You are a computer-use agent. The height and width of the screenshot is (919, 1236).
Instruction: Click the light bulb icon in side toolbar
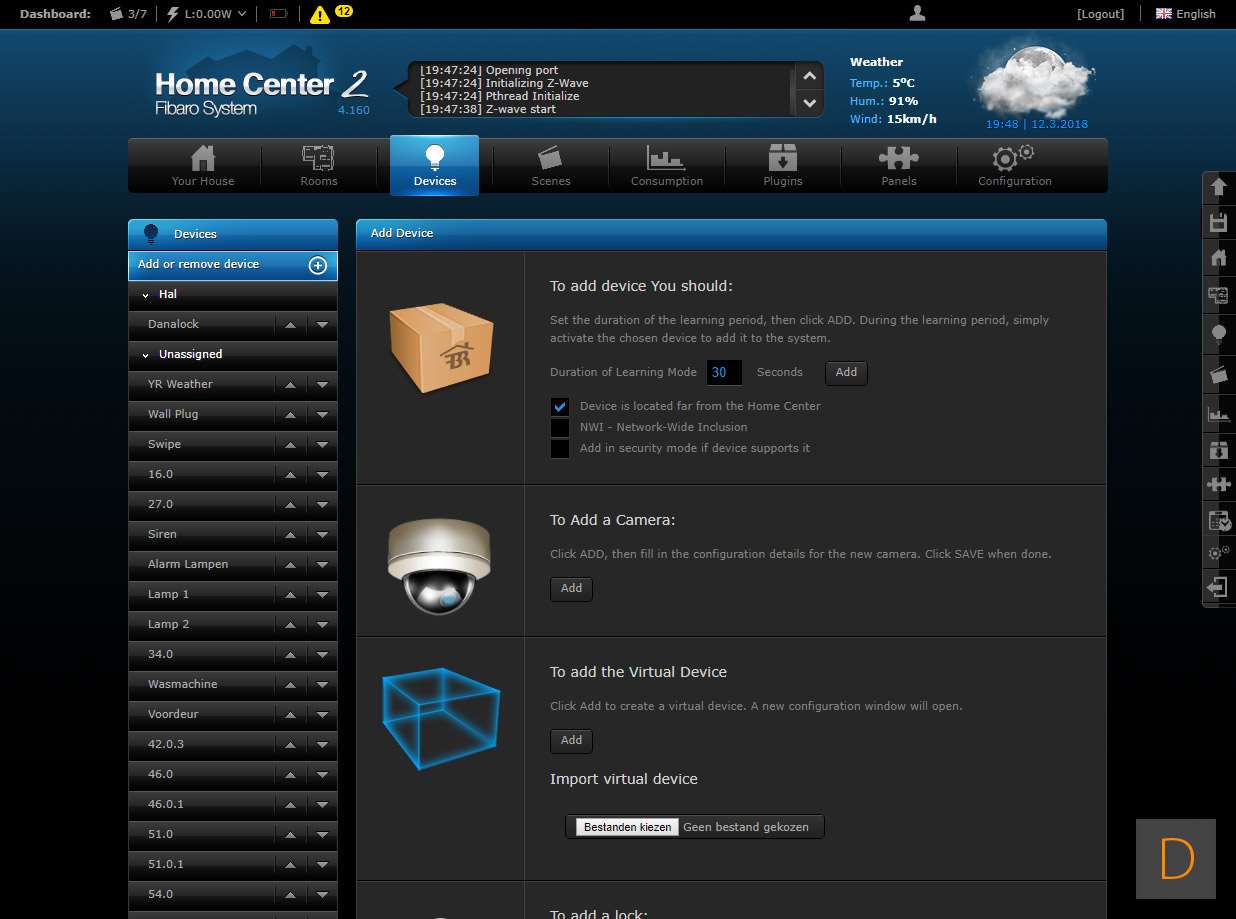1218,334
